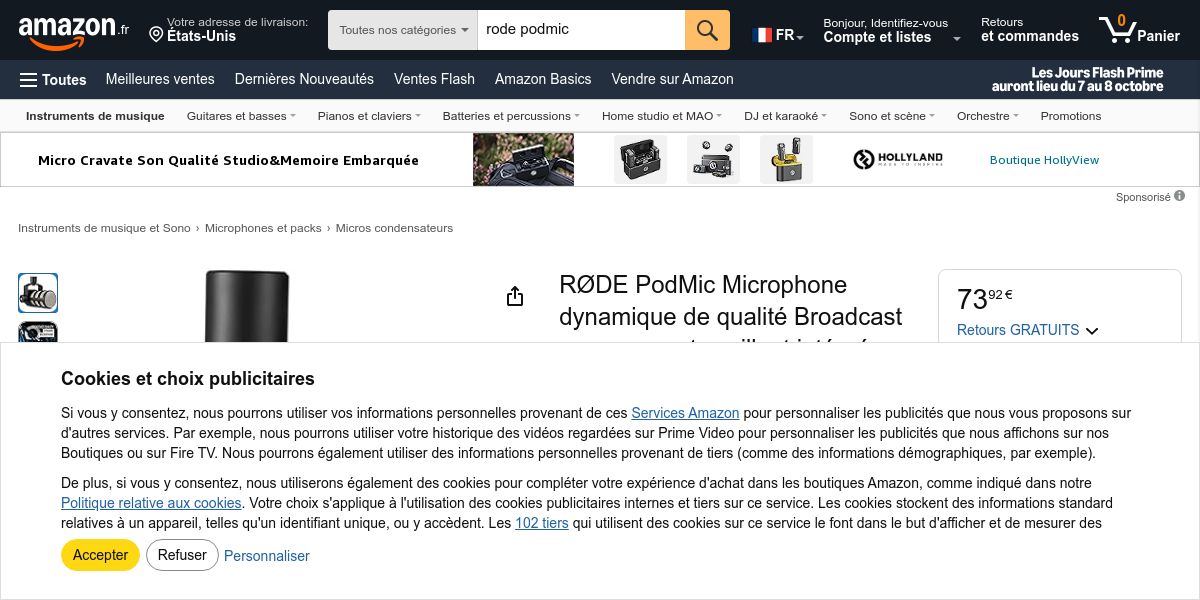
Task: Select the first PodMic product thumbnail
Action: pos(38,293)
